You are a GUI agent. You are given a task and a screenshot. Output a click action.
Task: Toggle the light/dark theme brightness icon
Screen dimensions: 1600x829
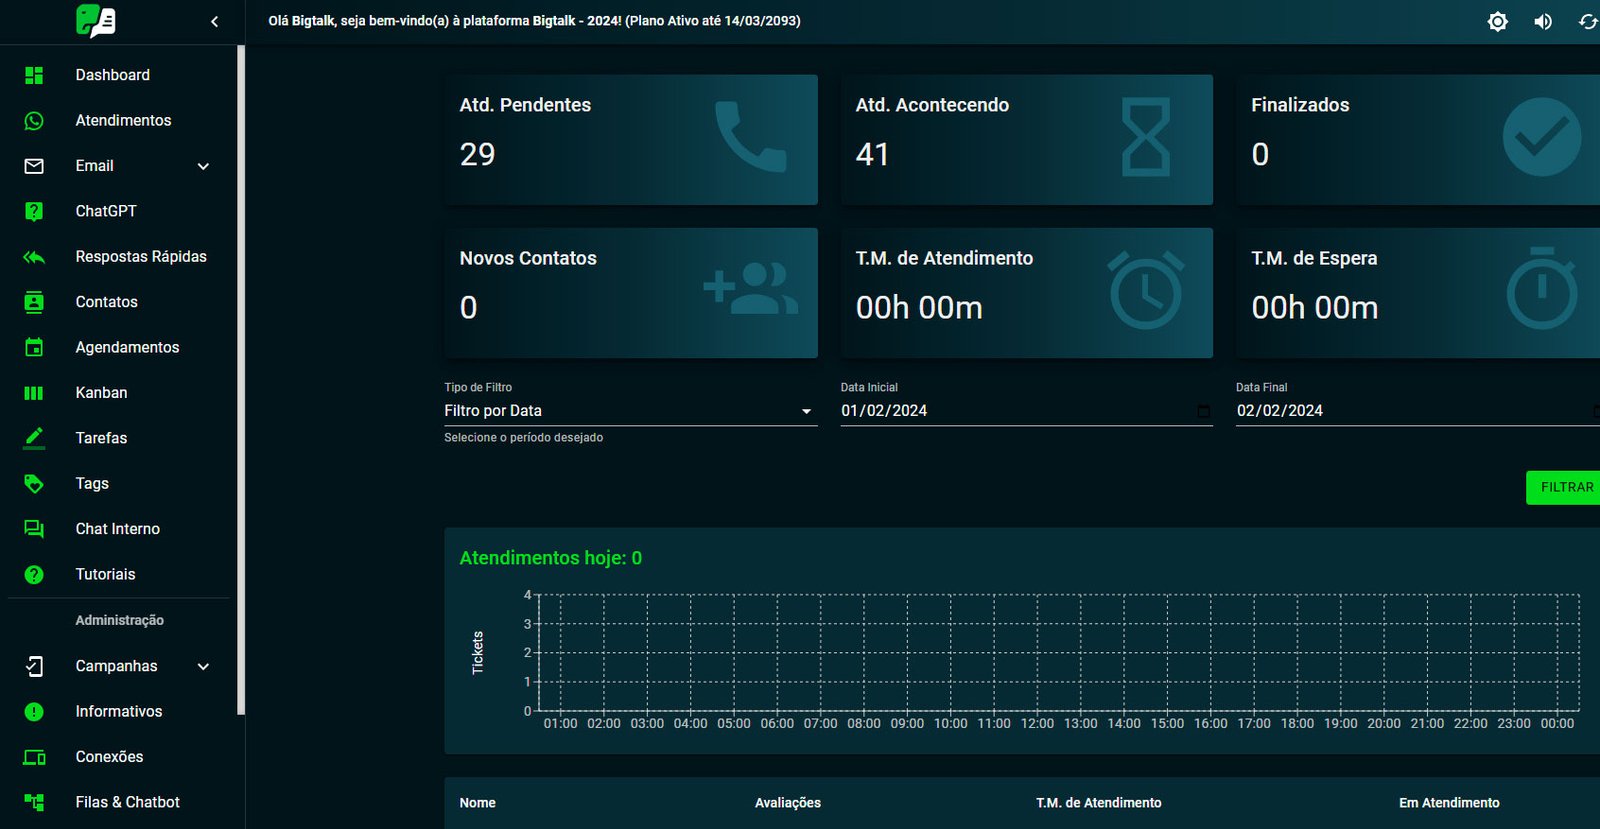click(1497, 21)
